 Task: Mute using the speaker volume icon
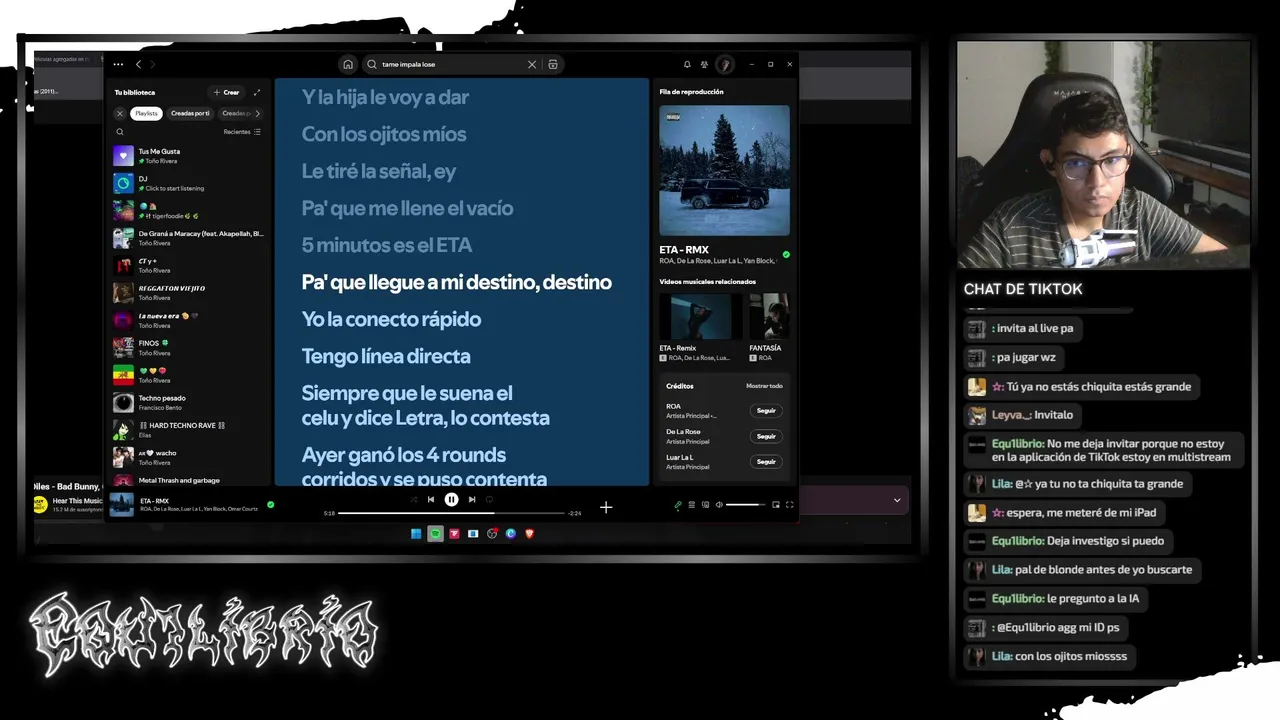tap(719, 505)
